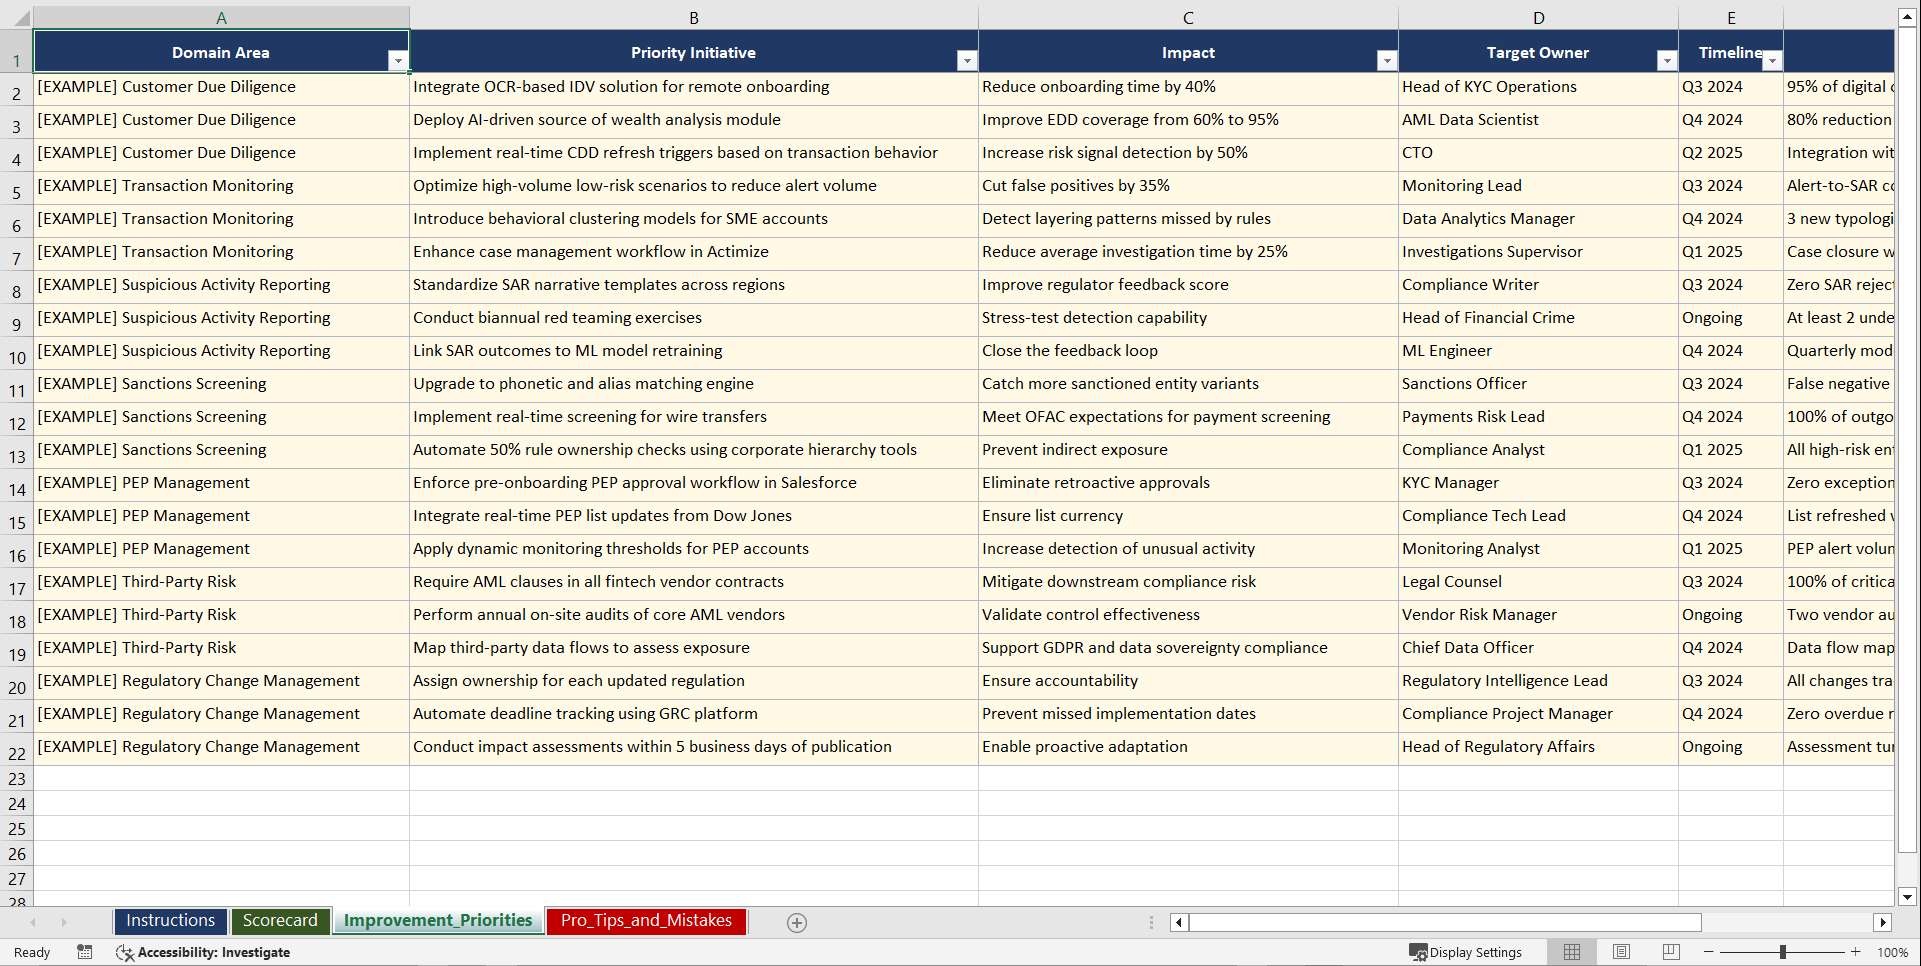Click the right sheet navigation arrow
1921x966 pixels.
64,922
